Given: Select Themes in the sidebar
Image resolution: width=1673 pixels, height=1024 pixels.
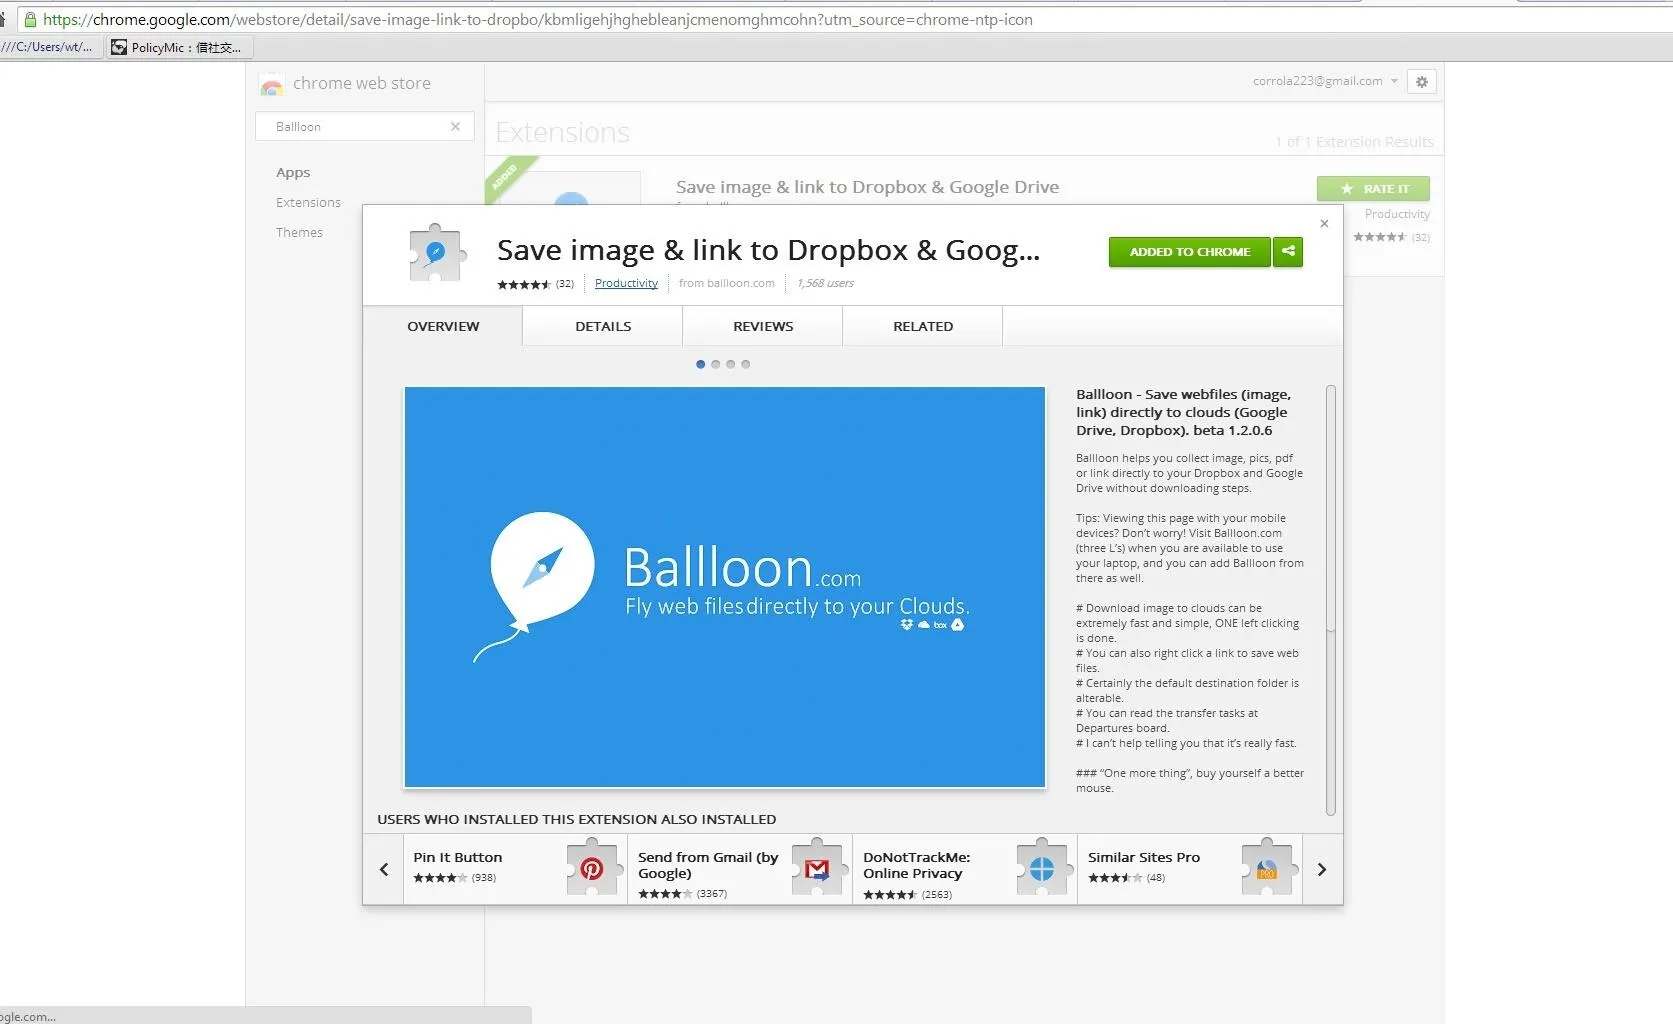Looking at the screenshot, I should (299, 232).
